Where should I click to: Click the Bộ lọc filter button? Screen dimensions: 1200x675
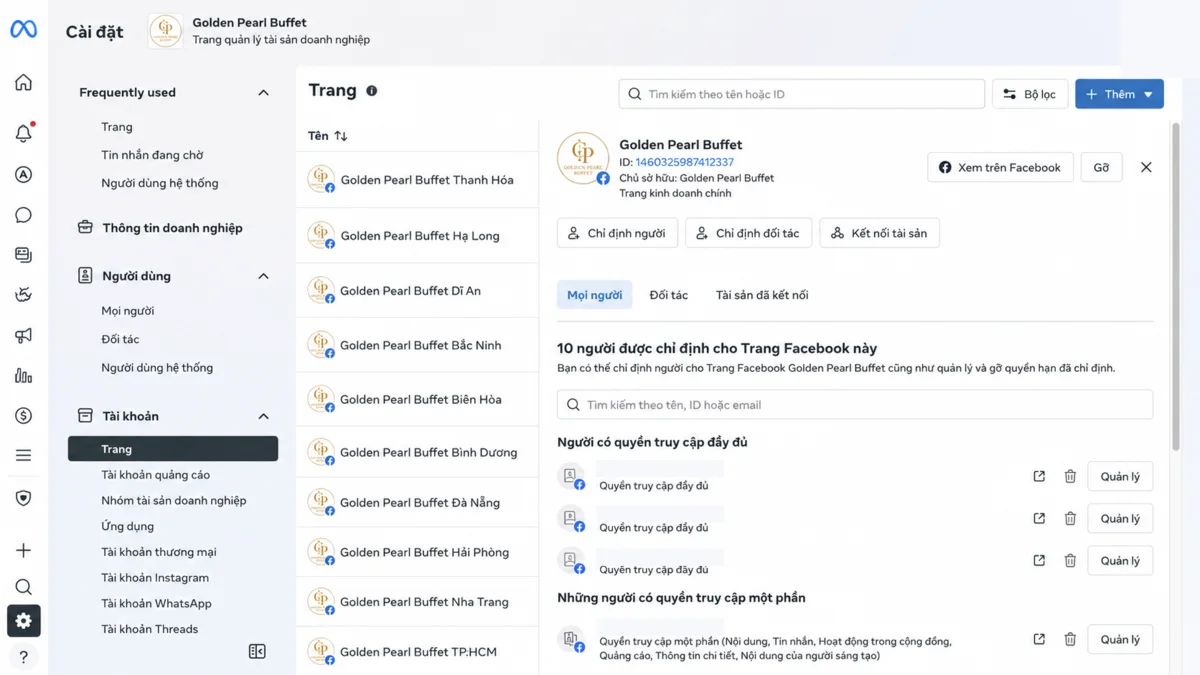(1030, 94)
